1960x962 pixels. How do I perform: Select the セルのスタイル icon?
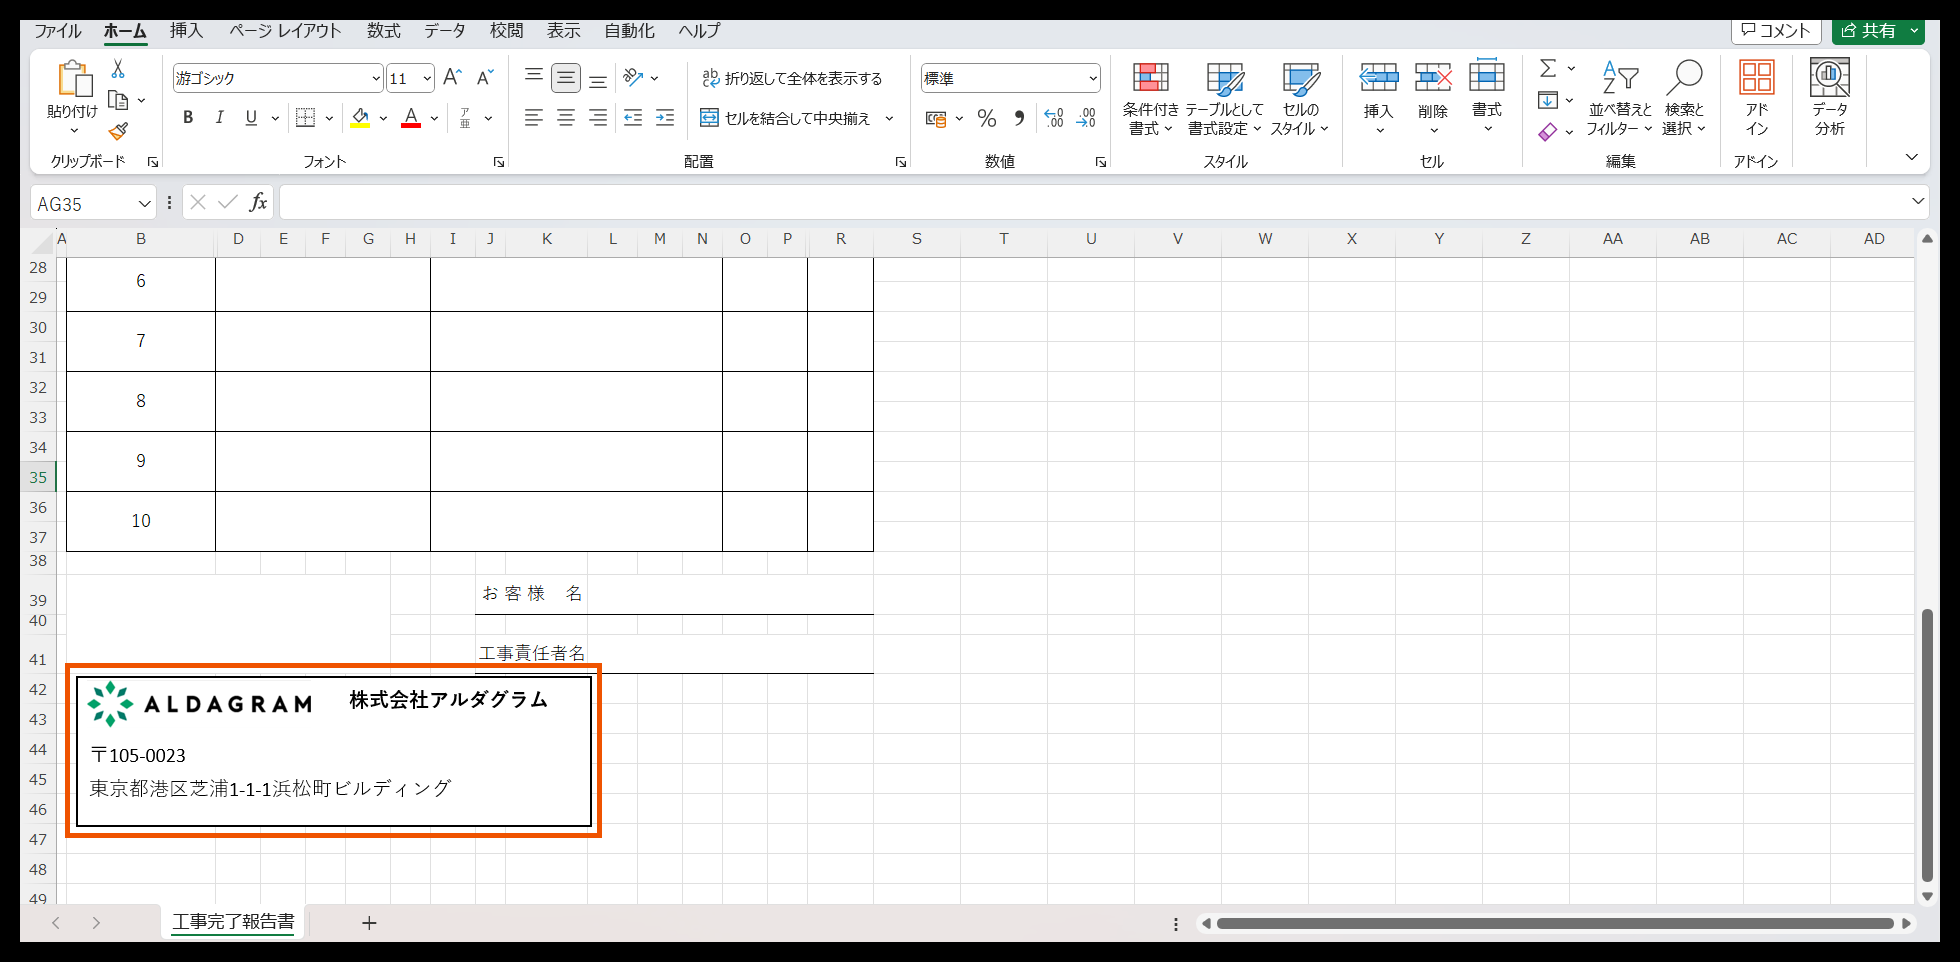click(1299, 97)
